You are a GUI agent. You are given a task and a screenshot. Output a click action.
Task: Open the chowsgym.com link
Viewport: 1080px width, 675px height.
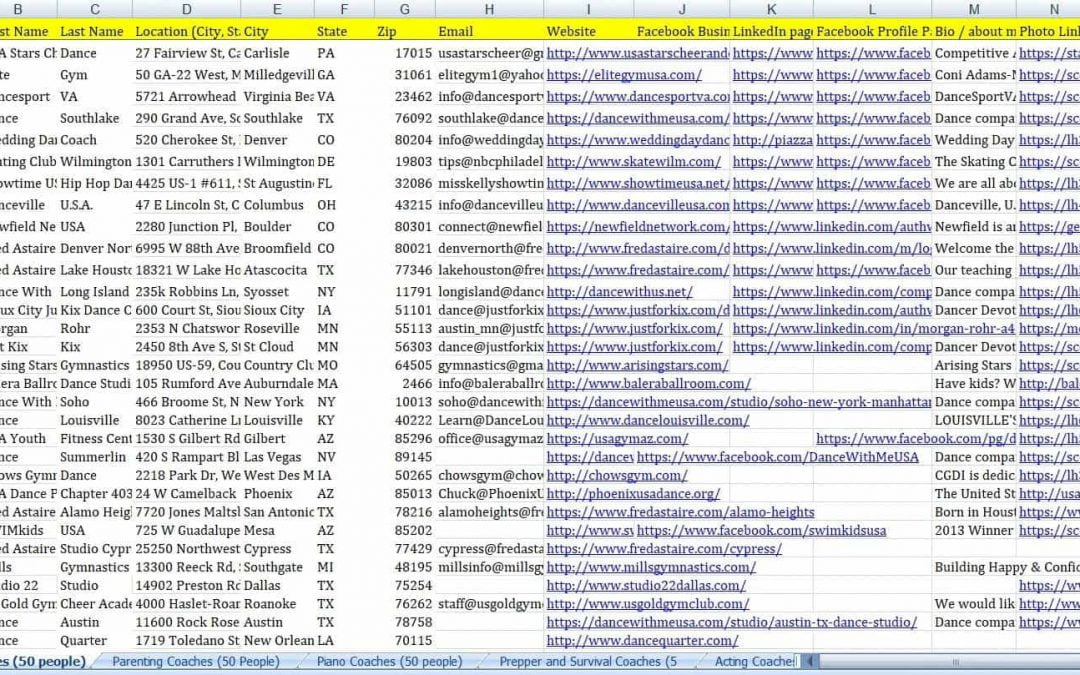[616, 475]
